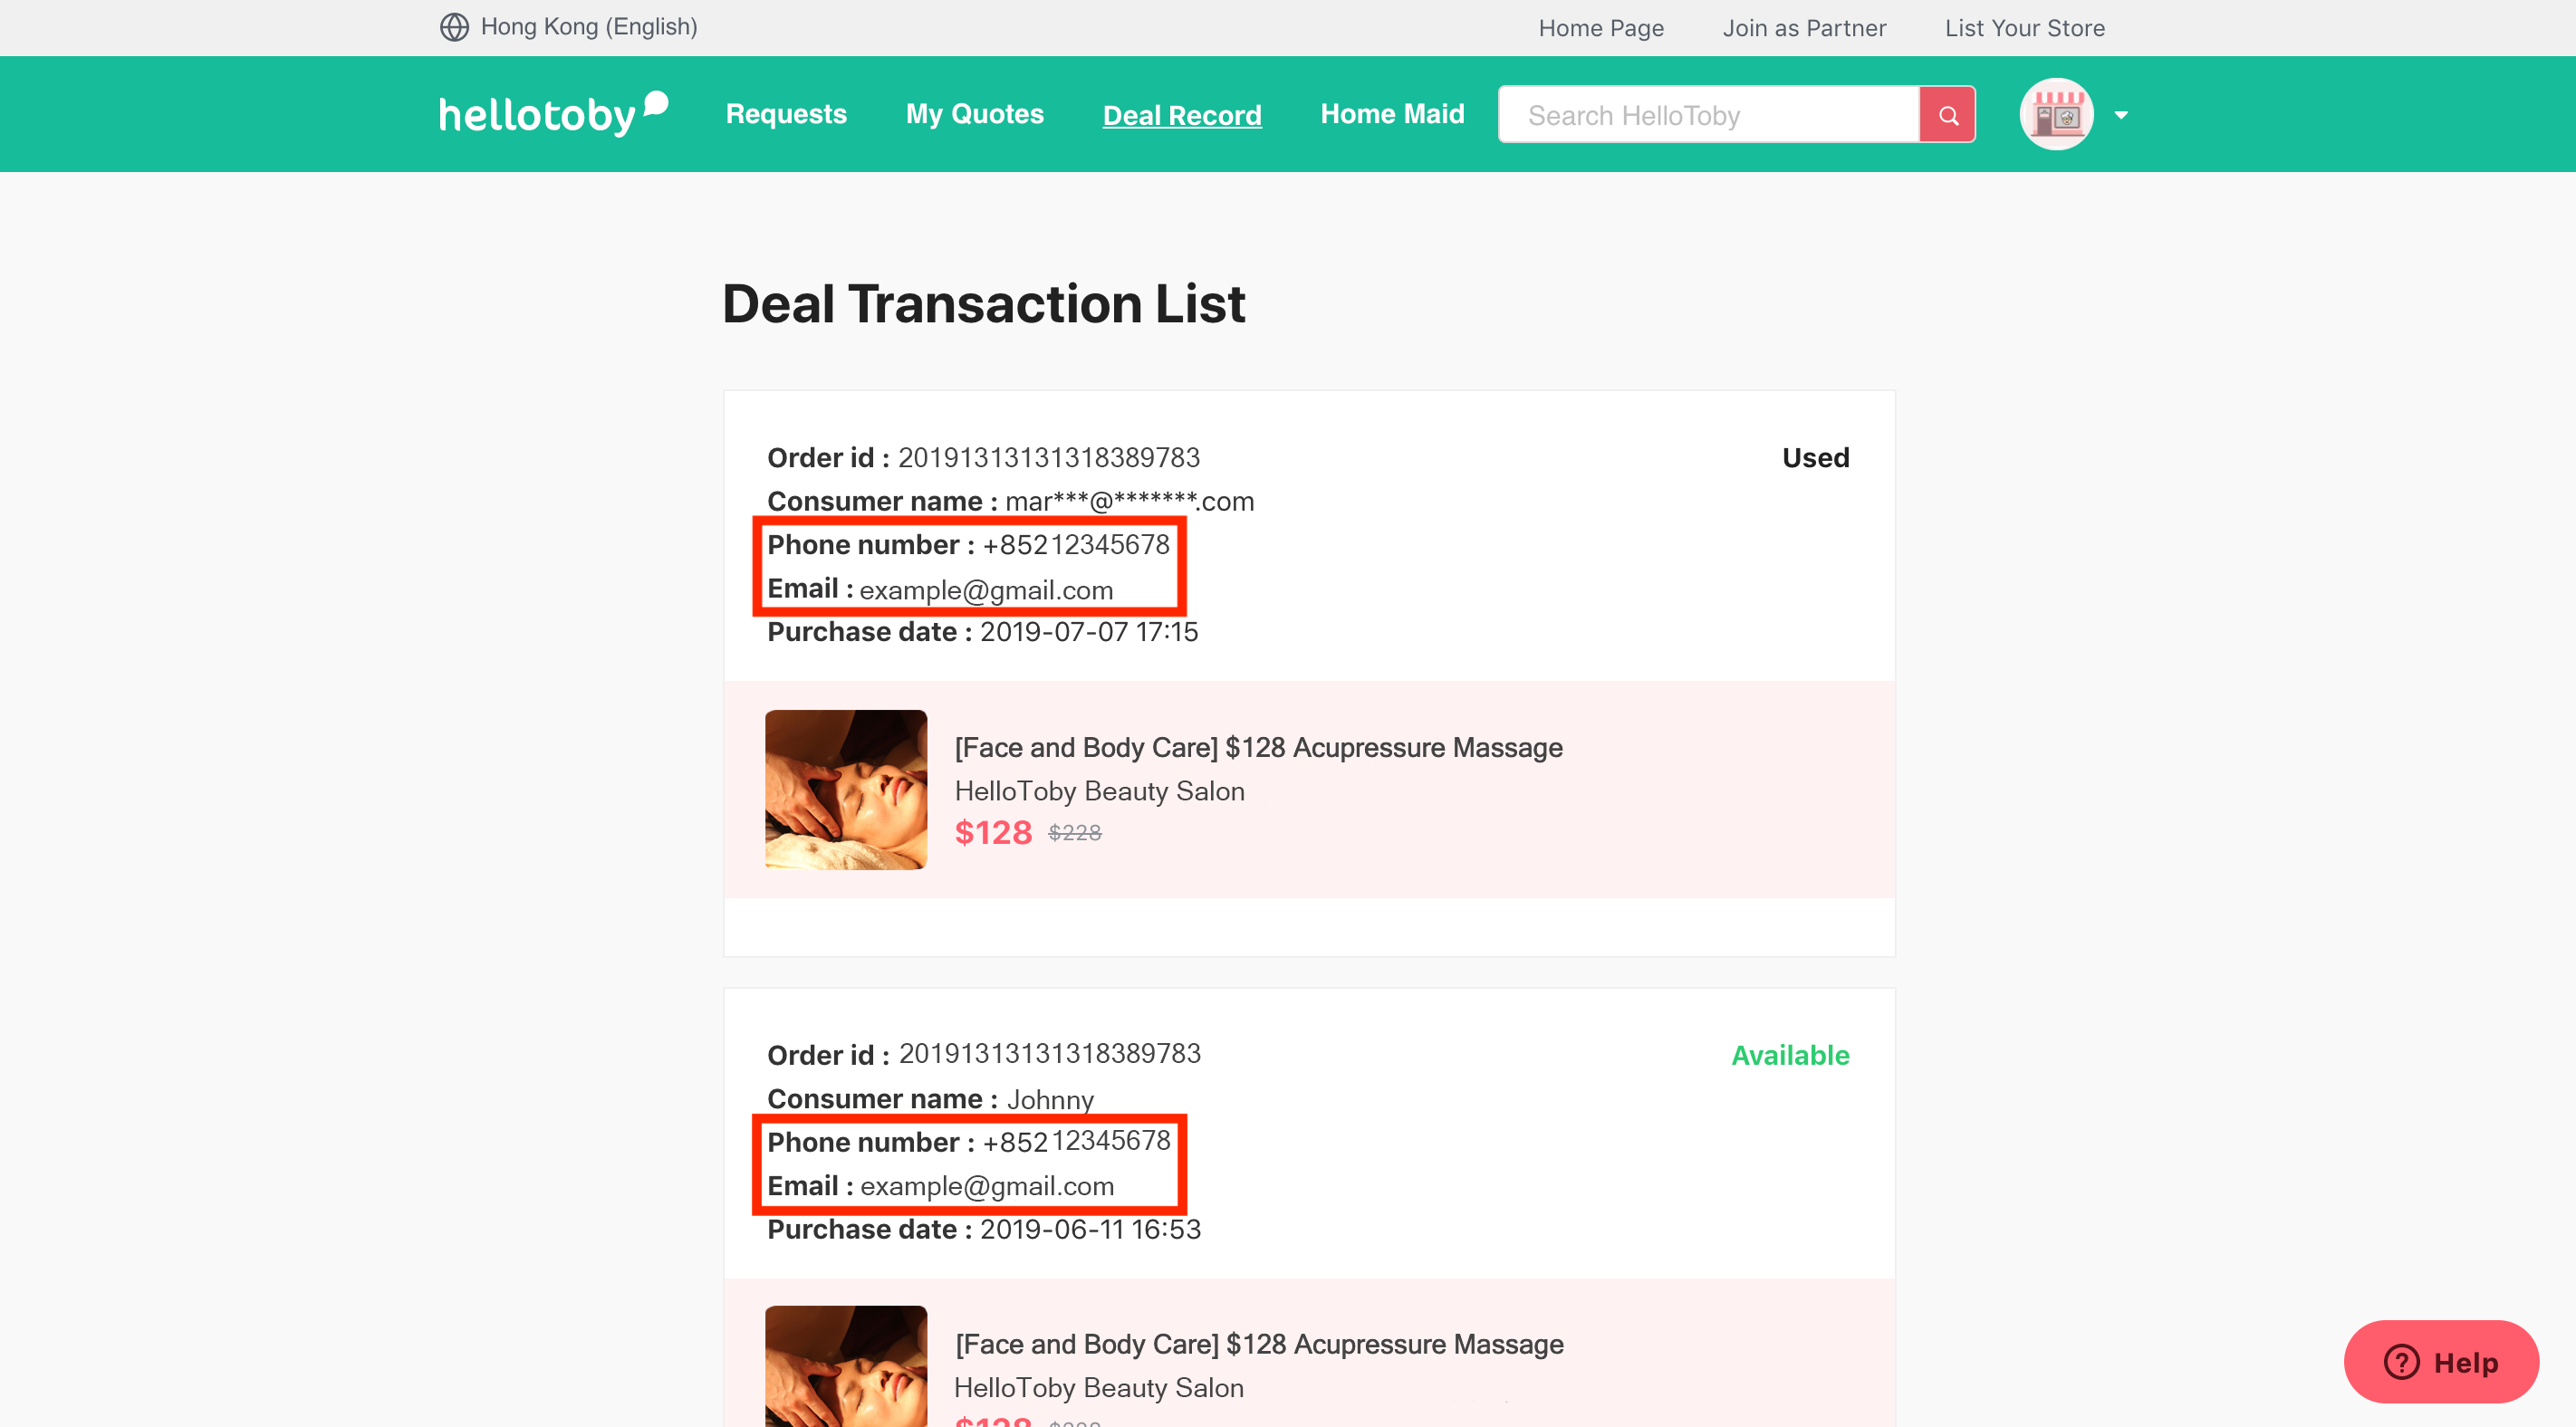Open My Quotes menu item
Viewport: 2576px width, 1427px height.
(974, 114)
